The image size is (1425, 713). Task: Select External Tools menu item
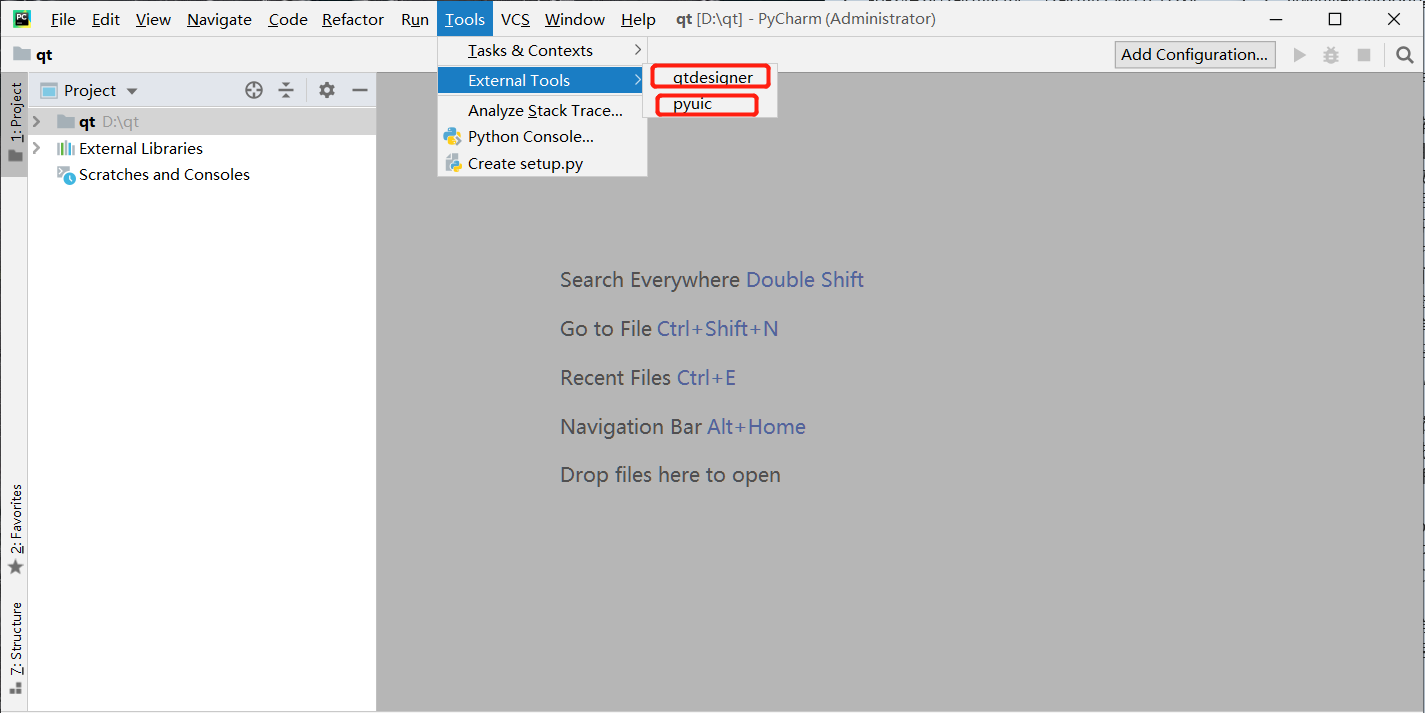[542, 80]
